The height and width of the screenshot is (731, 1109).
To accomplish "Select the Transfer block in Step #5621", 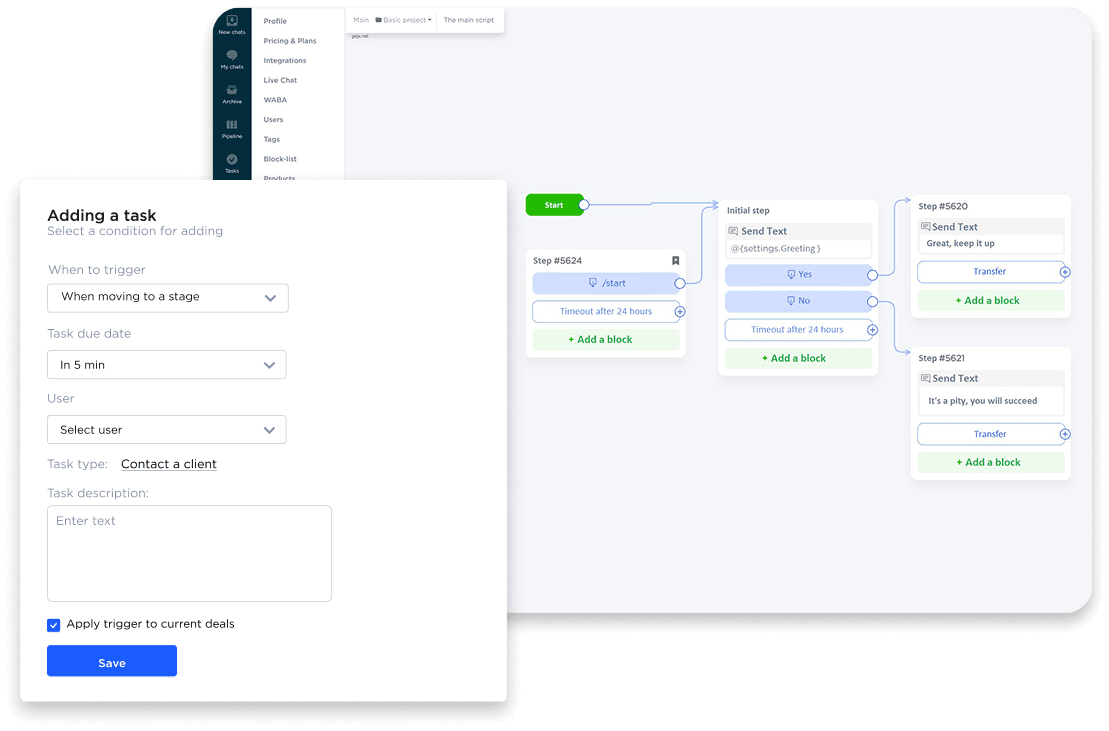I will tap(991, 434).
